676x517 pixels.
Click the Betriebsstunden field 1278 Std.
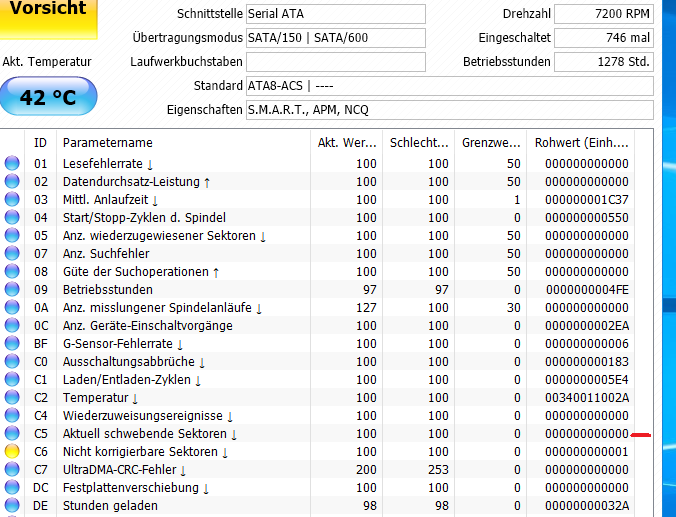[x=604, y=62]
